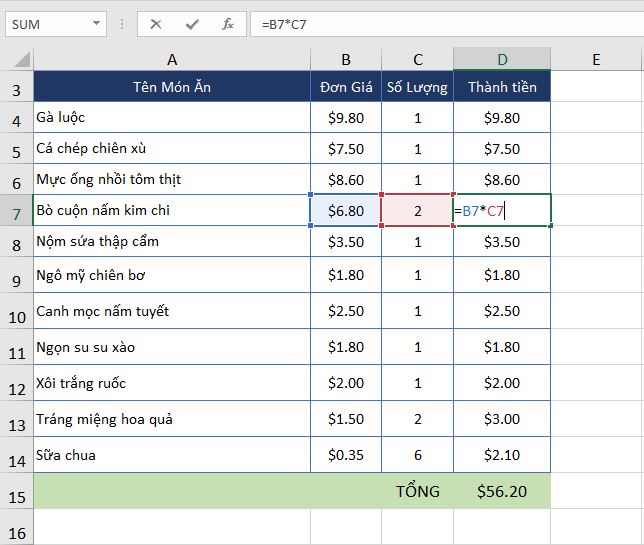Image resolution: width=644 pixels, height=545 pixels.
Task: Select the $9.80 unit price of Gà luộc
Action: coord(346,117)
